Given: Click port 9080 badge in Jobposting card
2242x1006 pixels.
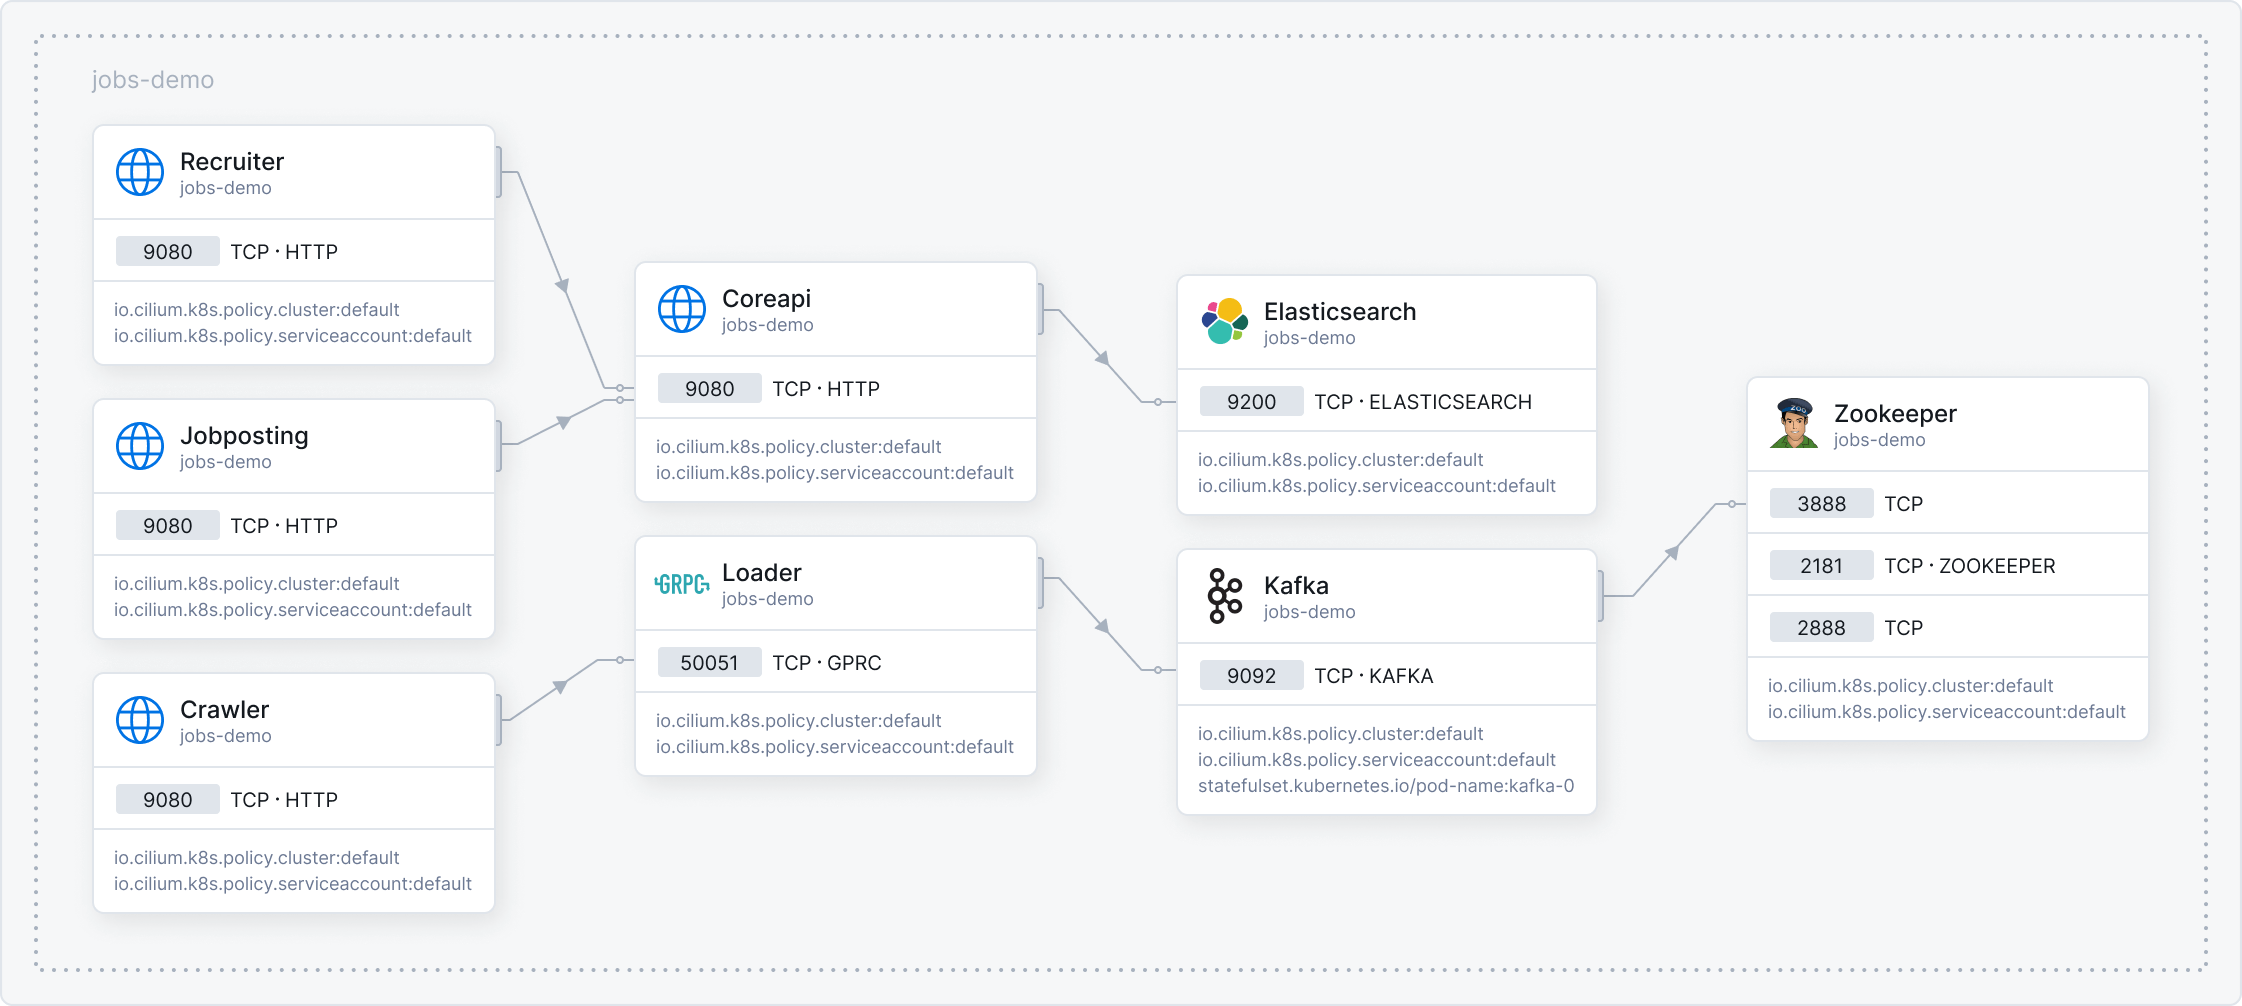Looking at the screenshot, I should pyautogui.click(x=168, y=526).
